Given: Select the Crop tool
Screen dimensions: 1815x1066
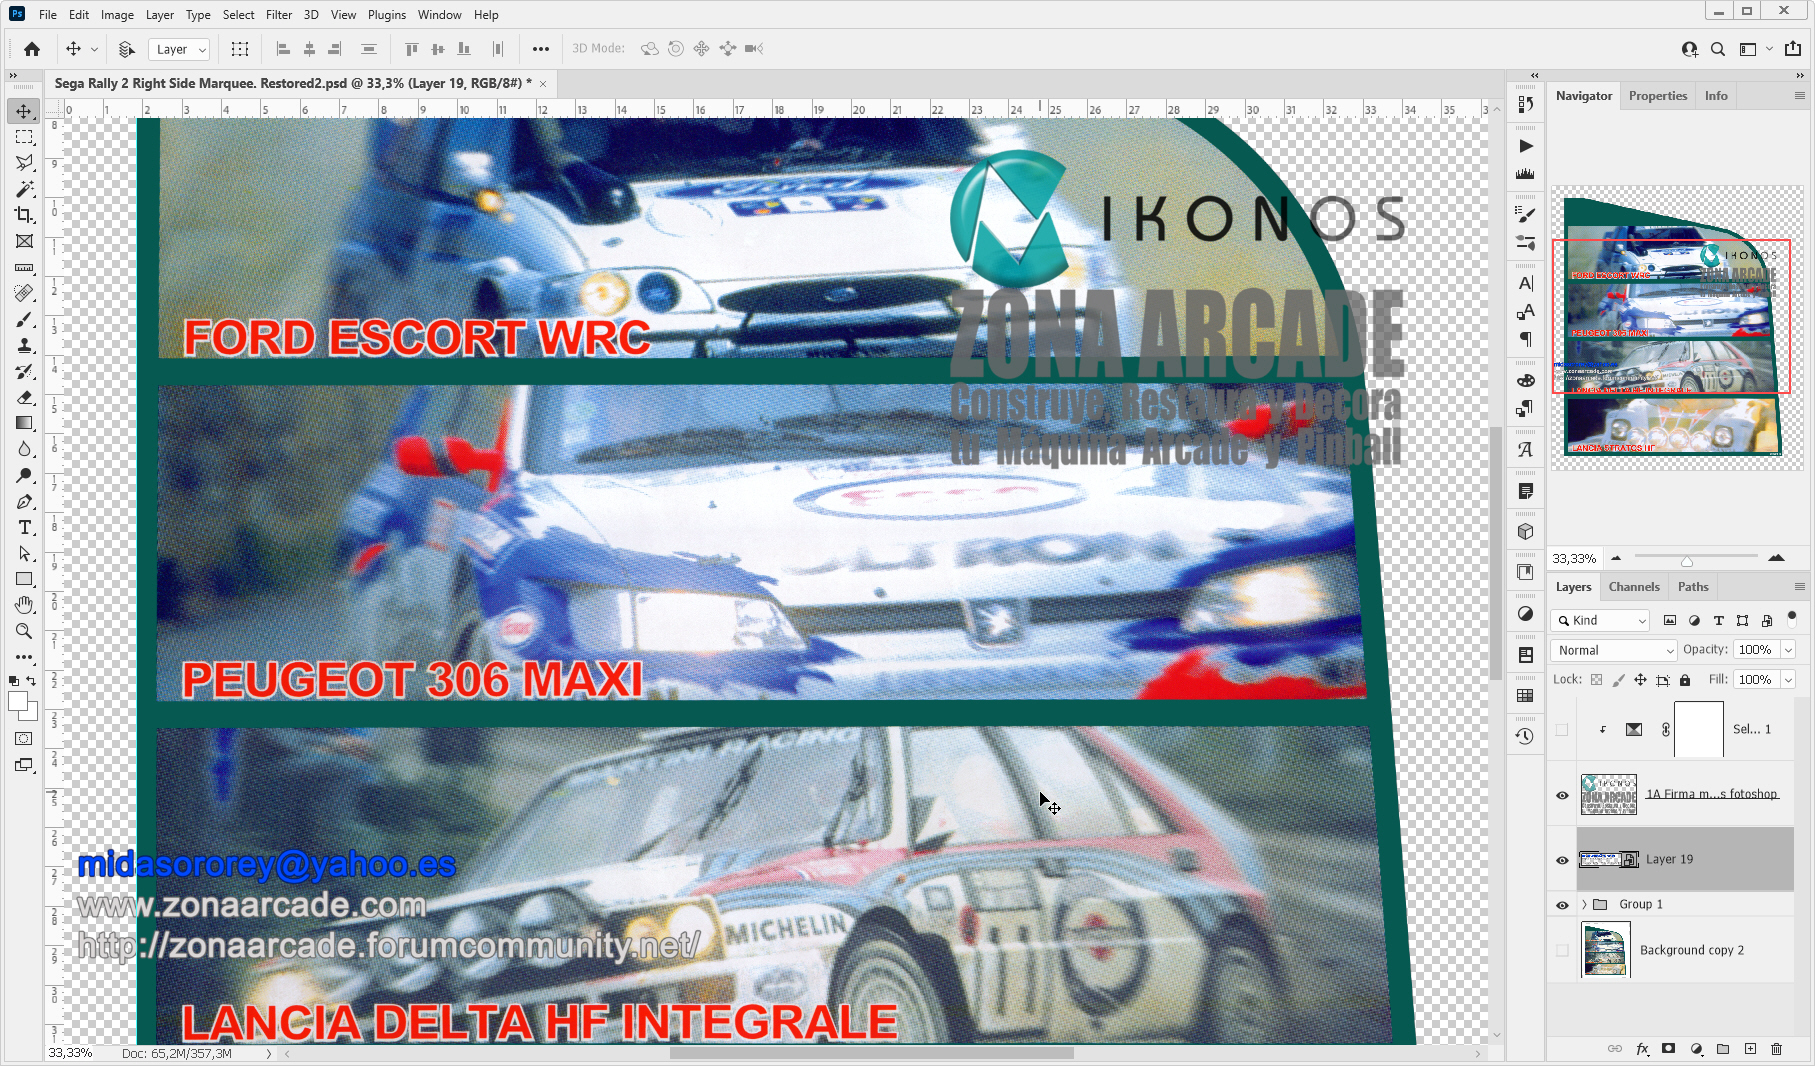Looking at the screenshot, I should tap(24, 215).
